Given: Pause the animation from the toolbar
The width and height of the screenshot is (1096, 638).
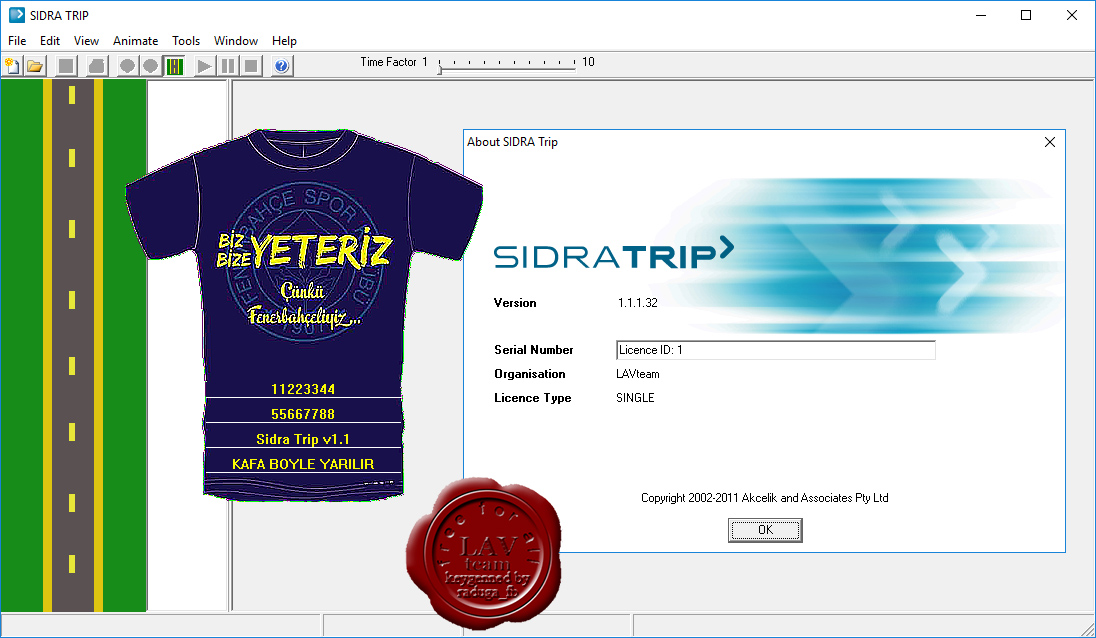Looking at the screenshot, I should coord(227,66).
